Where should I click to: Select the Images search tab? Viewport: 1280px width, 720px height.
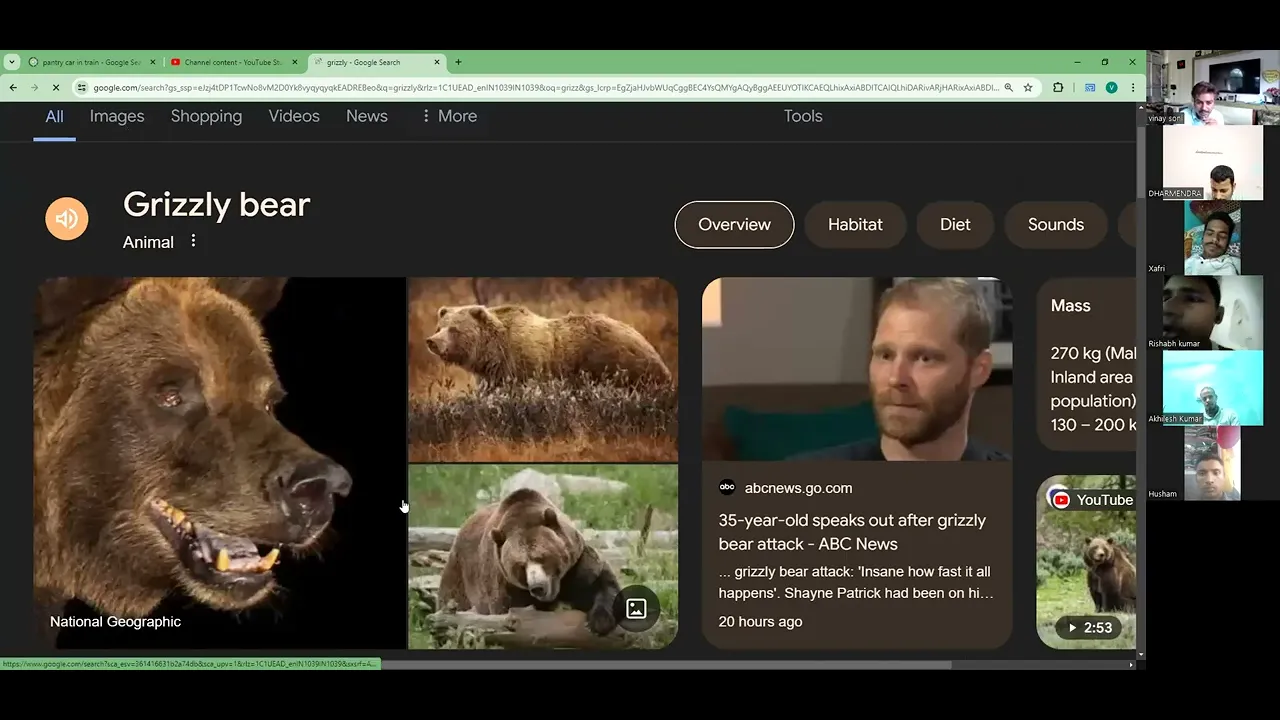[x=117, y=116]
